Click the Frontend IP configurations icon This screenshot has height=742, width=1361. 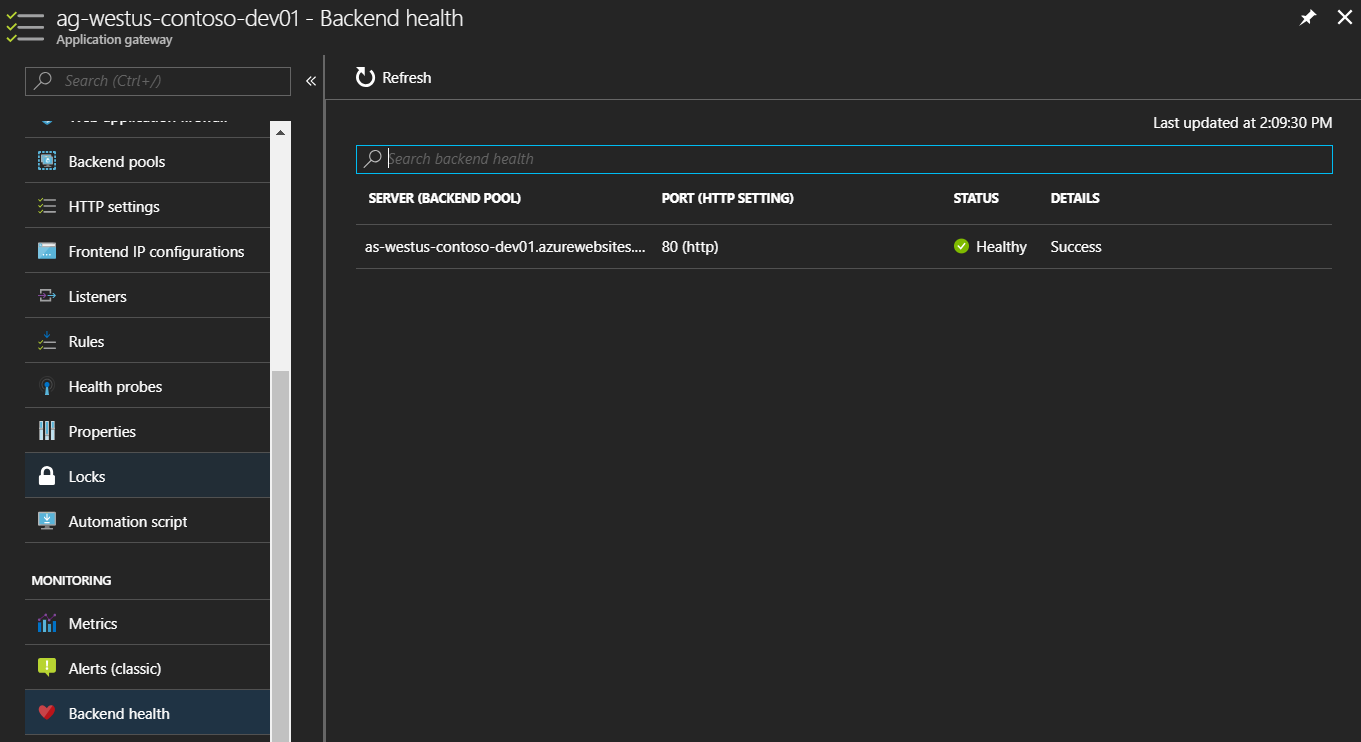tap(47, 251)
